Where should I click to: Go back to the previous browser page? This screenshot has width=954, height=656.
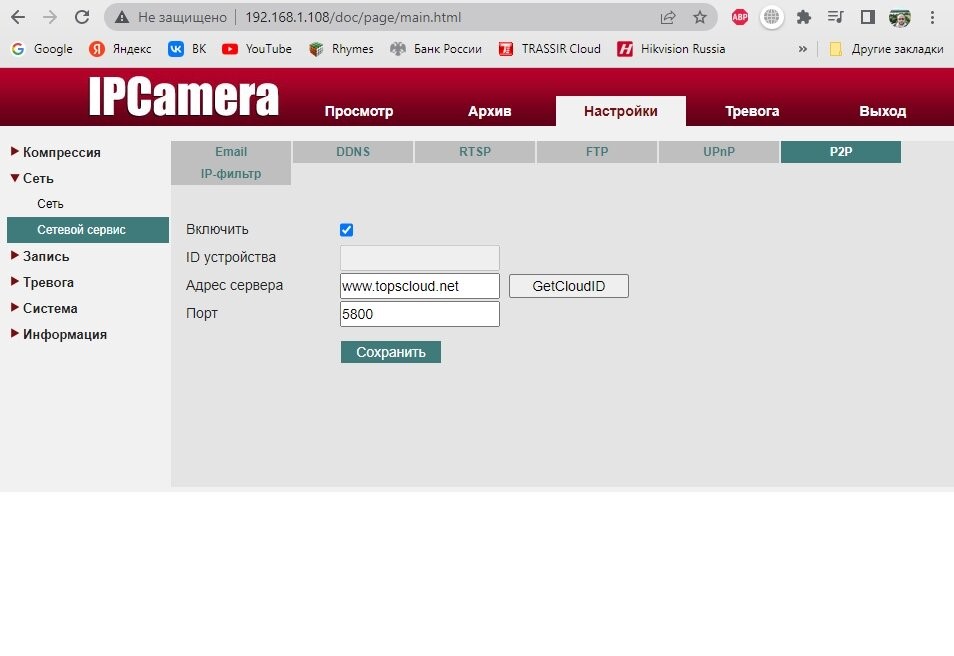point(18,17)
